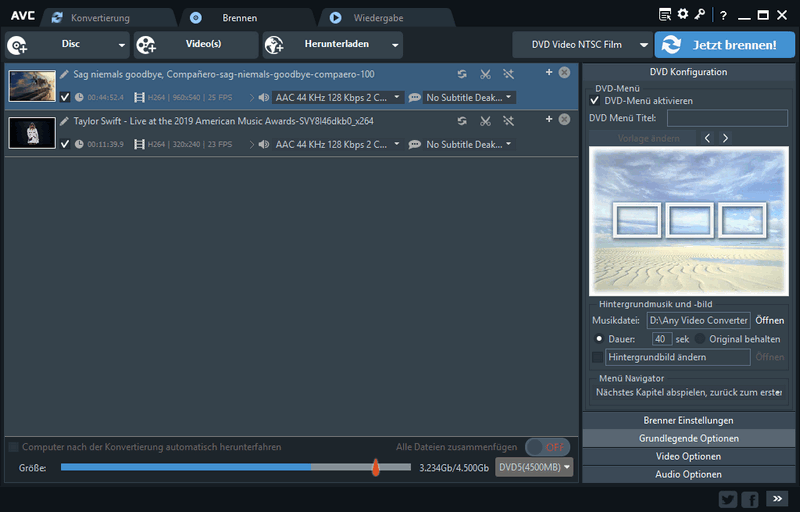Click pencil rename icon for Taylor Swift video
The width and height of the screenshot is (800, 512).
[64, 121]
